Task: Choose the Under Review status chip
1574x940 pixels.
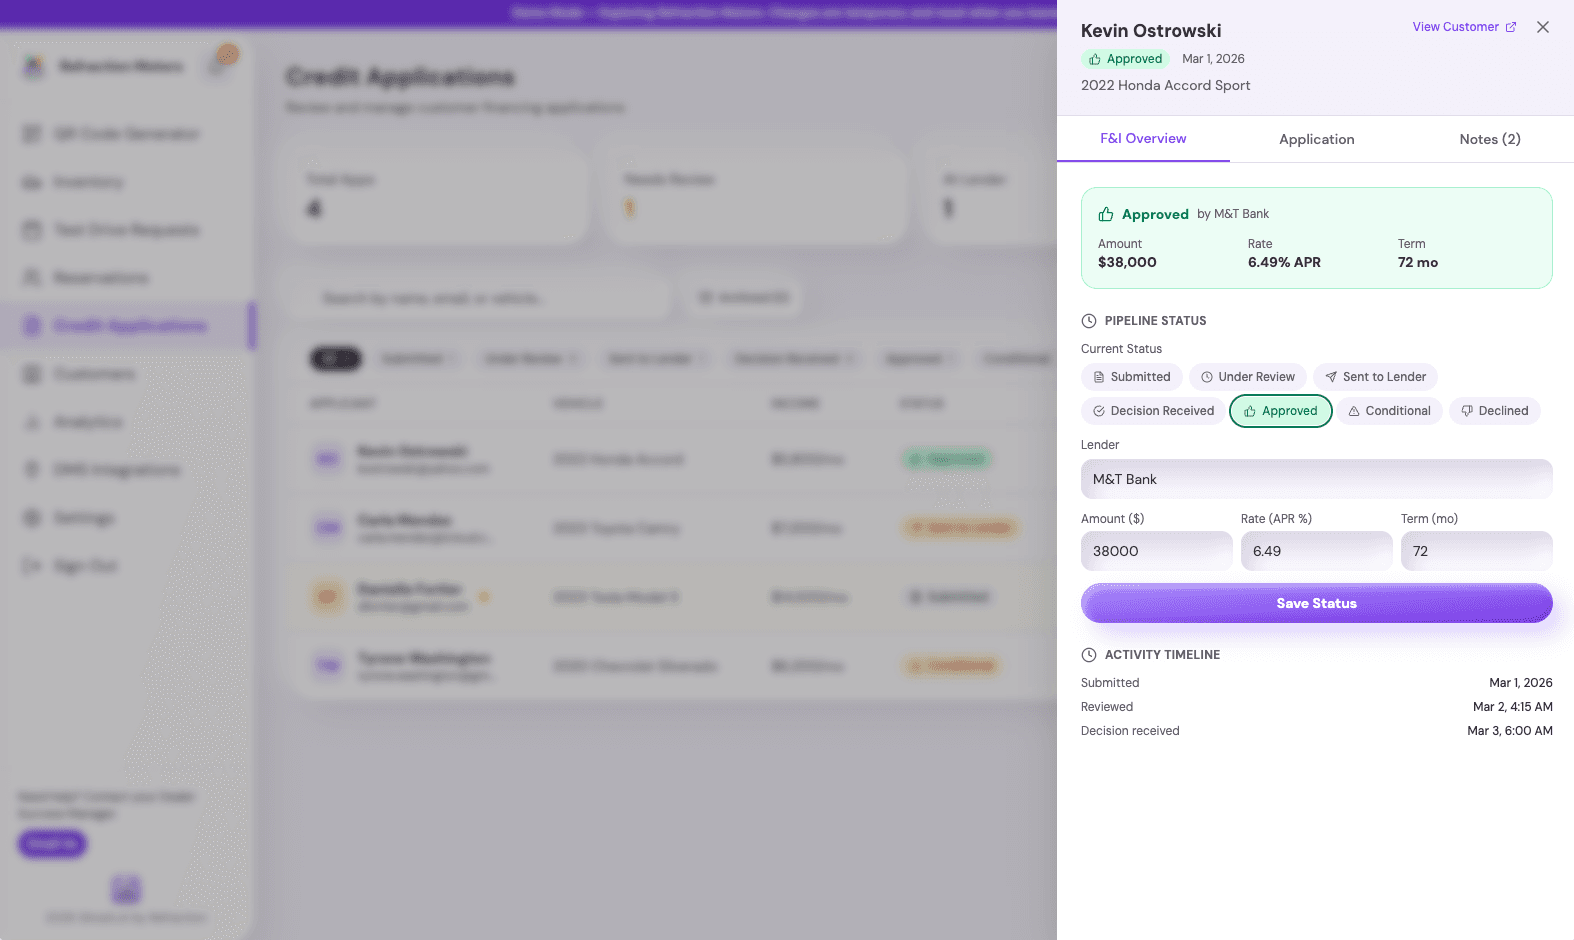Action: coord(1247,377)
